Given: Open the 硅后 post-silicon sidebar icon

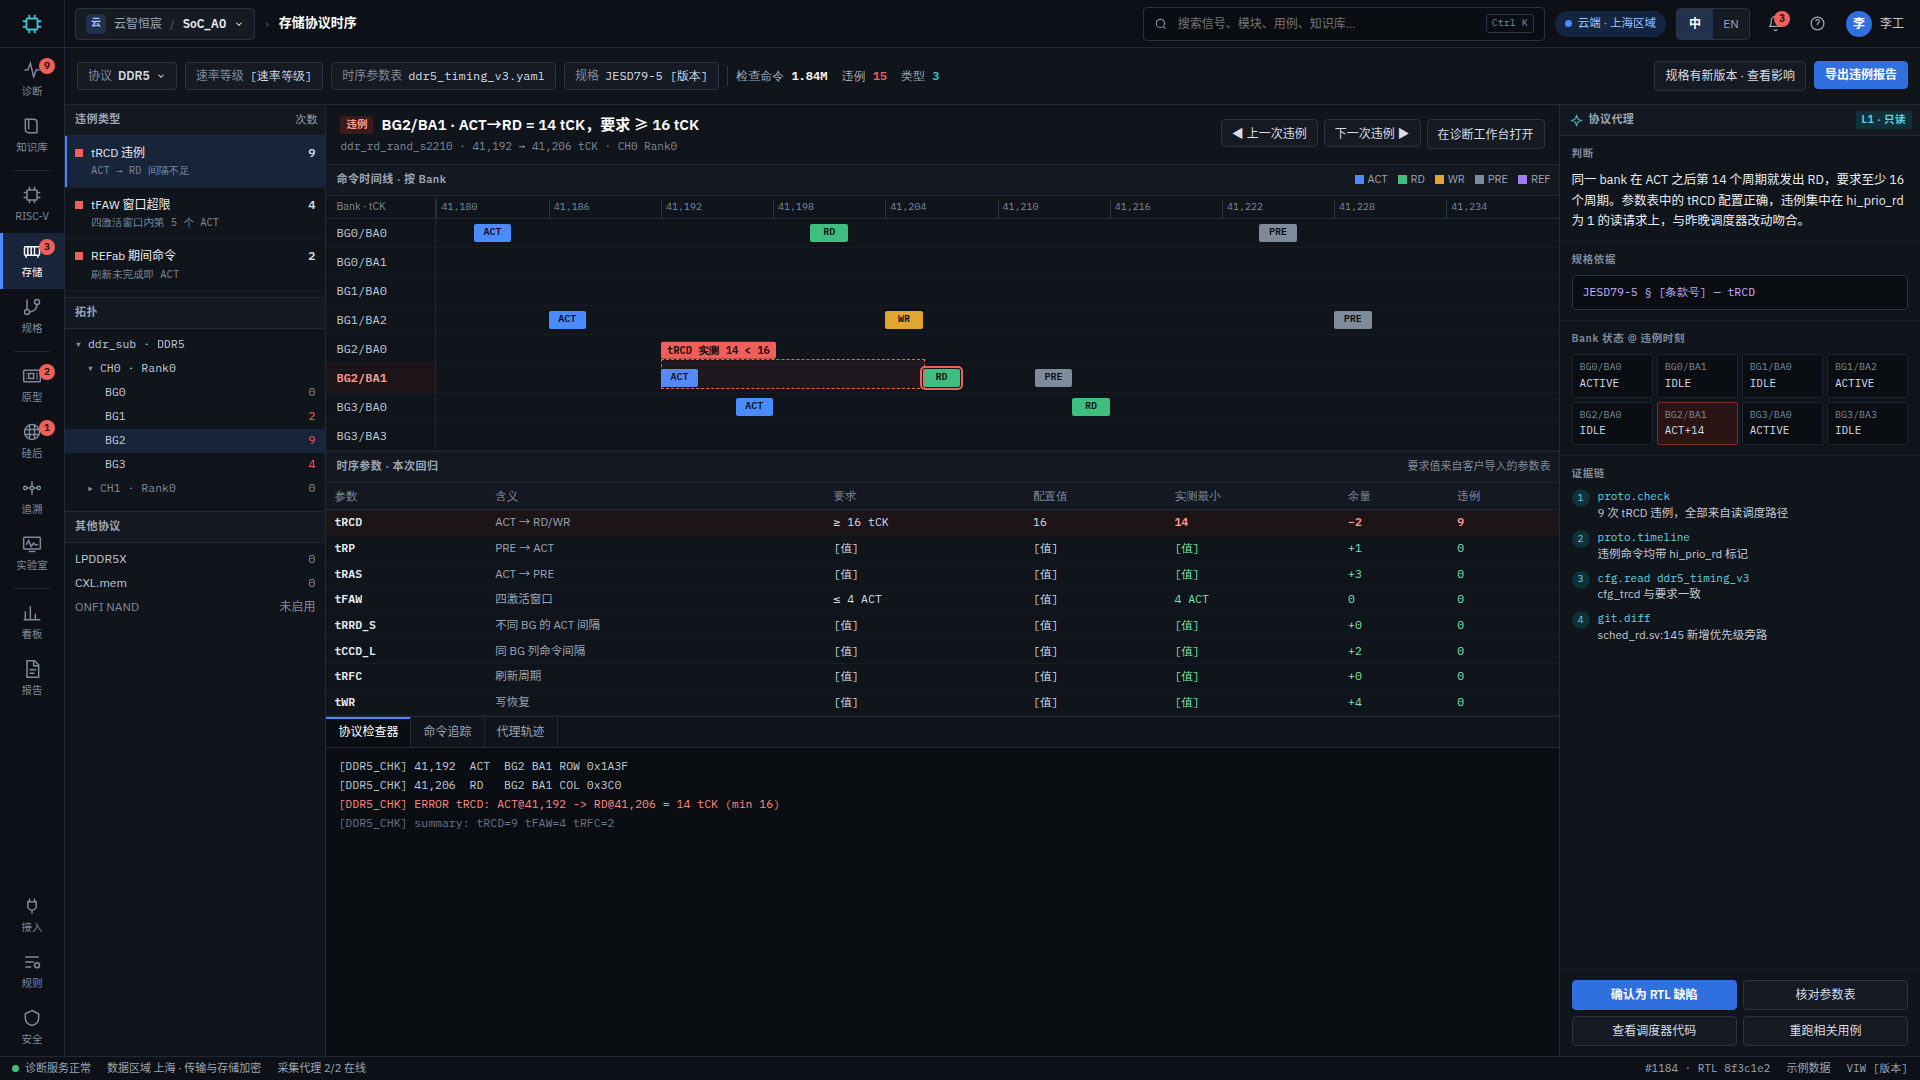Looking at the screenshot, I should (x=32, y=440).
